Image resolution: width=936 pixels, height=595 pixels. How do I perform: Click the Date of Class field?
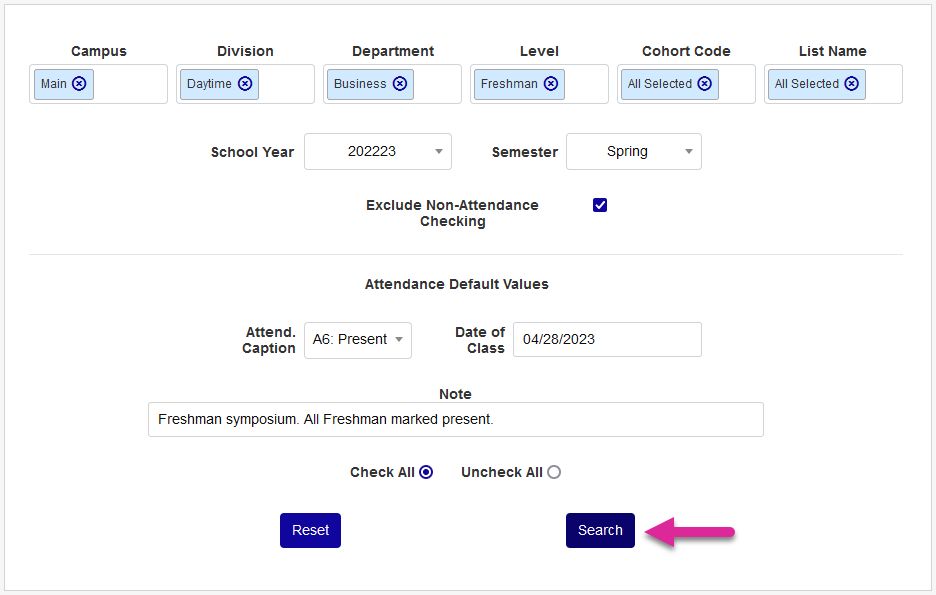pos(607,340)
